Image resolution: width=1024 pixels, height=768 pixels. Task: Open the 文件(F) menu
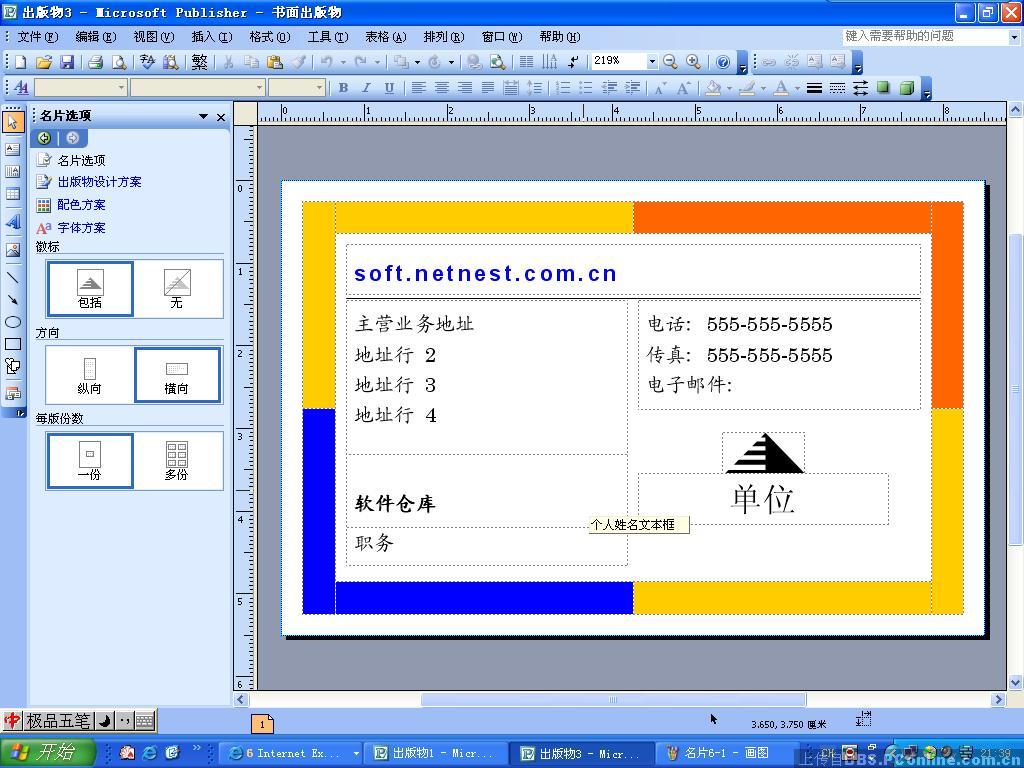coord(37,37)
